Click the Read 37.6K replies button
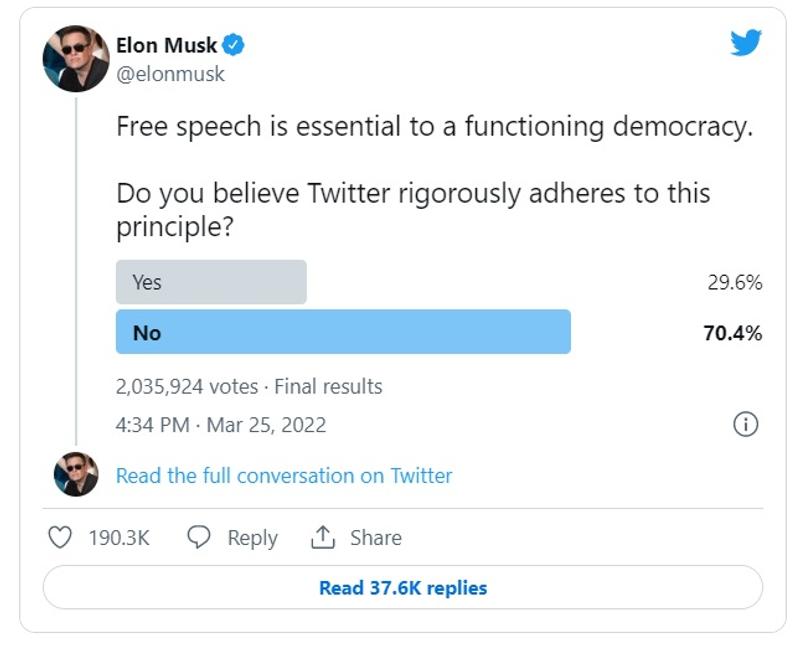 402,588
